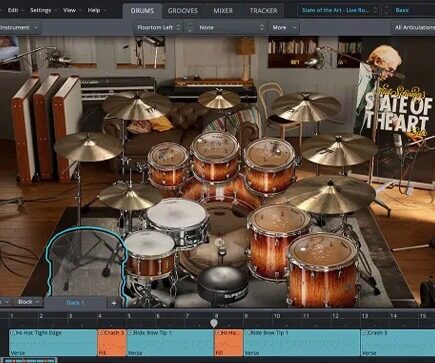Select the right-side cymbal beside the poster

pos(338,149)
